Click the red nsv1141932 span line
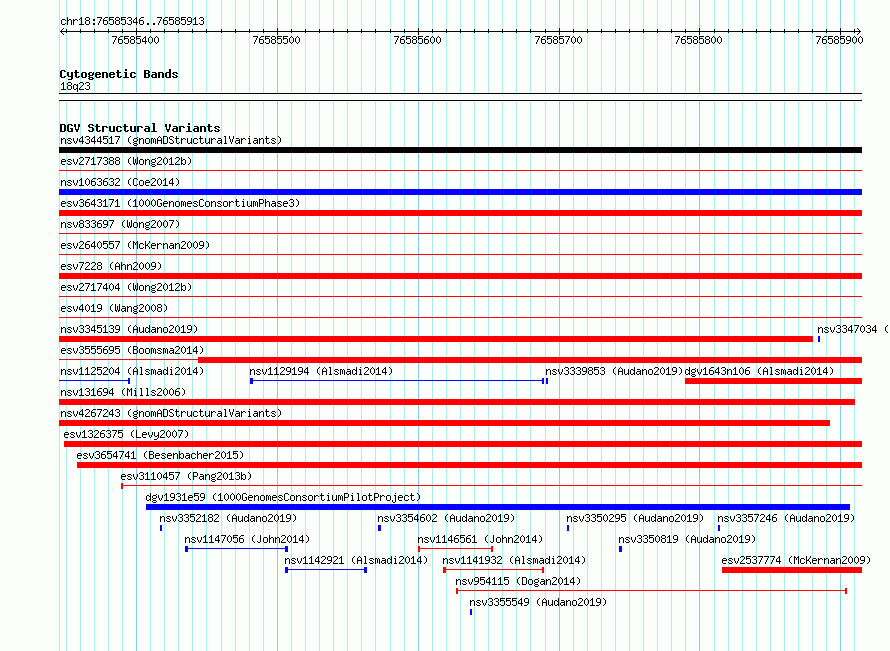The image size is (890, 651). point(493,570)
